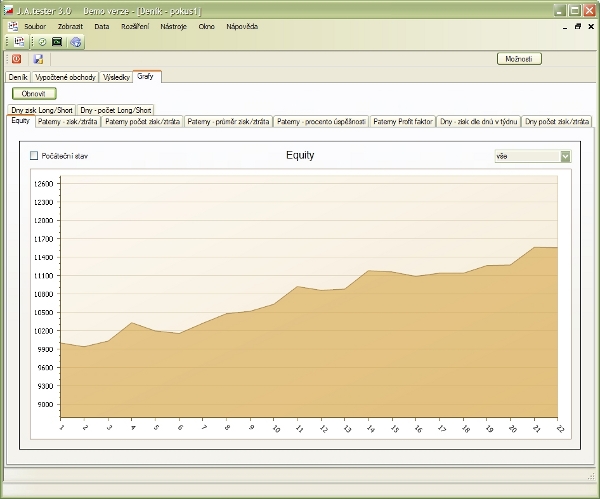Screen dimensions: 600x499
Task: Open the black terminal-style toolbar icon
Action: pyautogui.click(x=57, y=42)
